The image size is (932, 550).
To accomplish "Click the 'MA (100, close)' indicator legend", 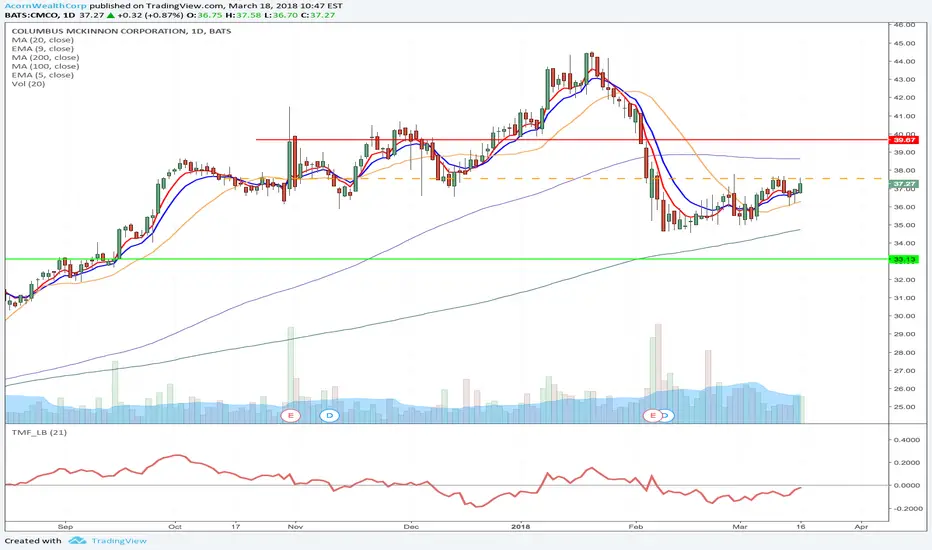I will click(45, 66).
